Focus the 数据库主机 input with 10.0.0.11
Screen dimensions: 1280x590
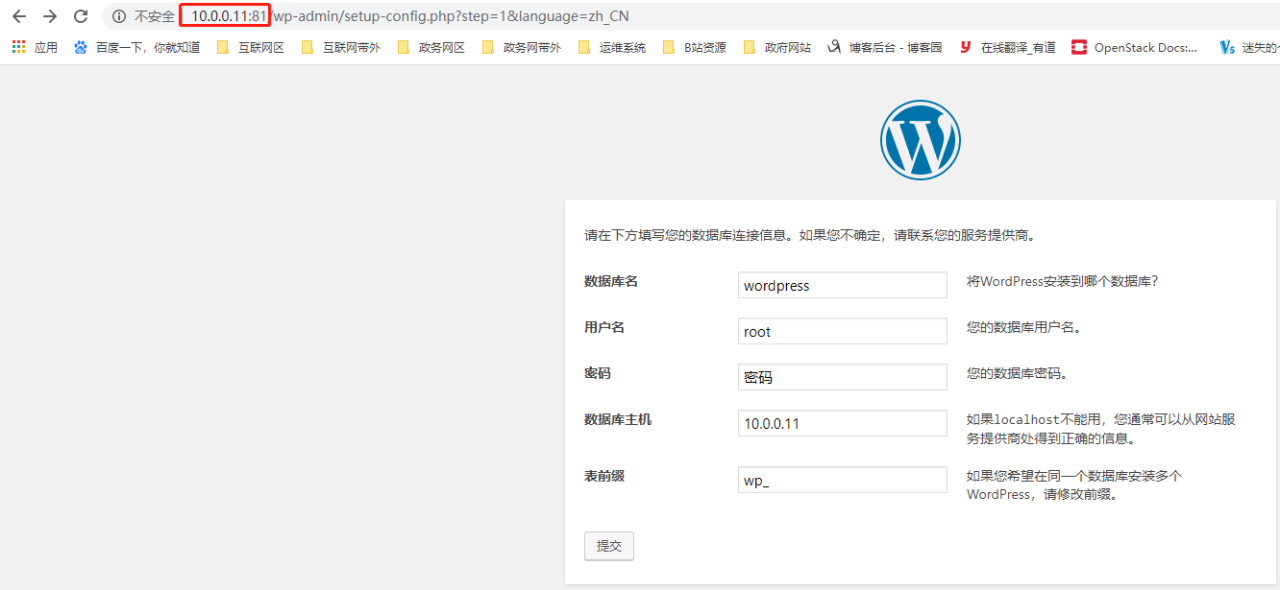tap(842, 423)
